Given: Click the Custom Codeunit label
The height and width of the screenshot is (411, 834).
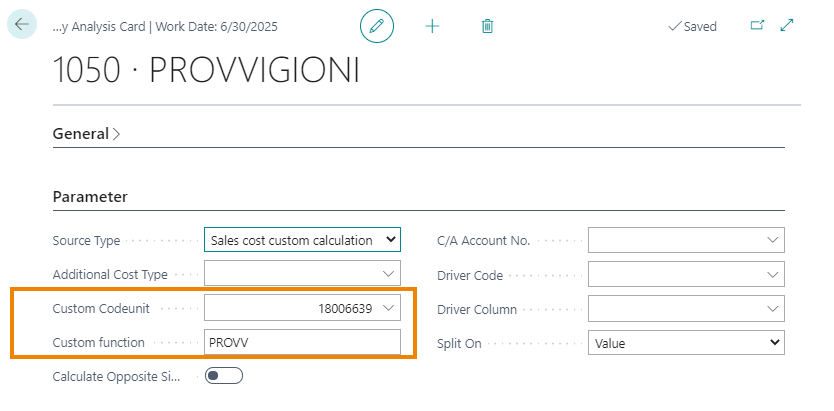Looking at the screenshot, I should (101, 308).
